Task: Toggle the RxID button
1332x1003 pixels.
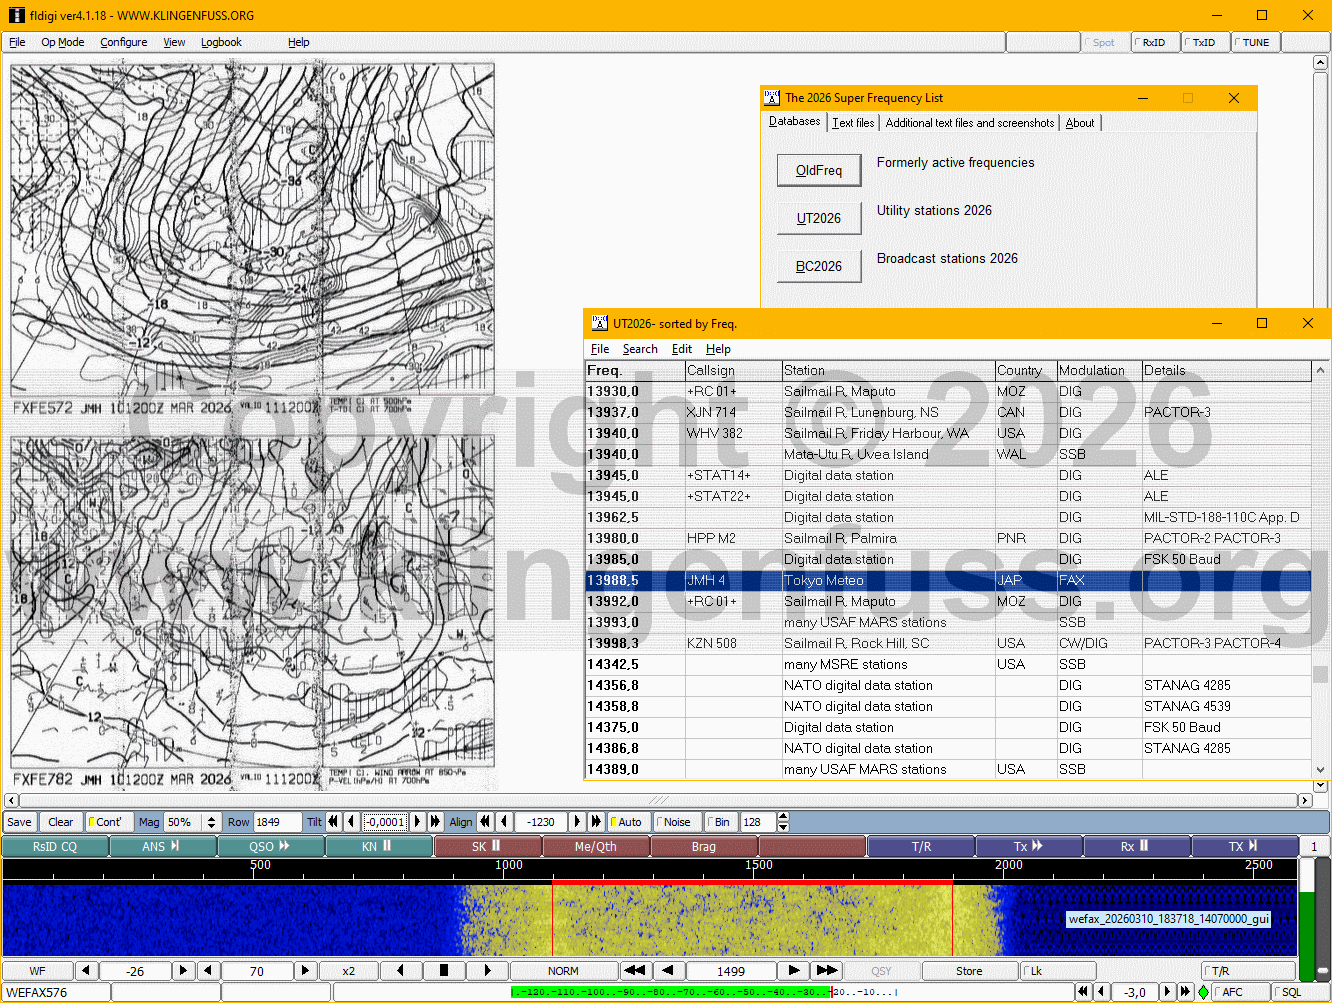Action: tap(1153, 42)
